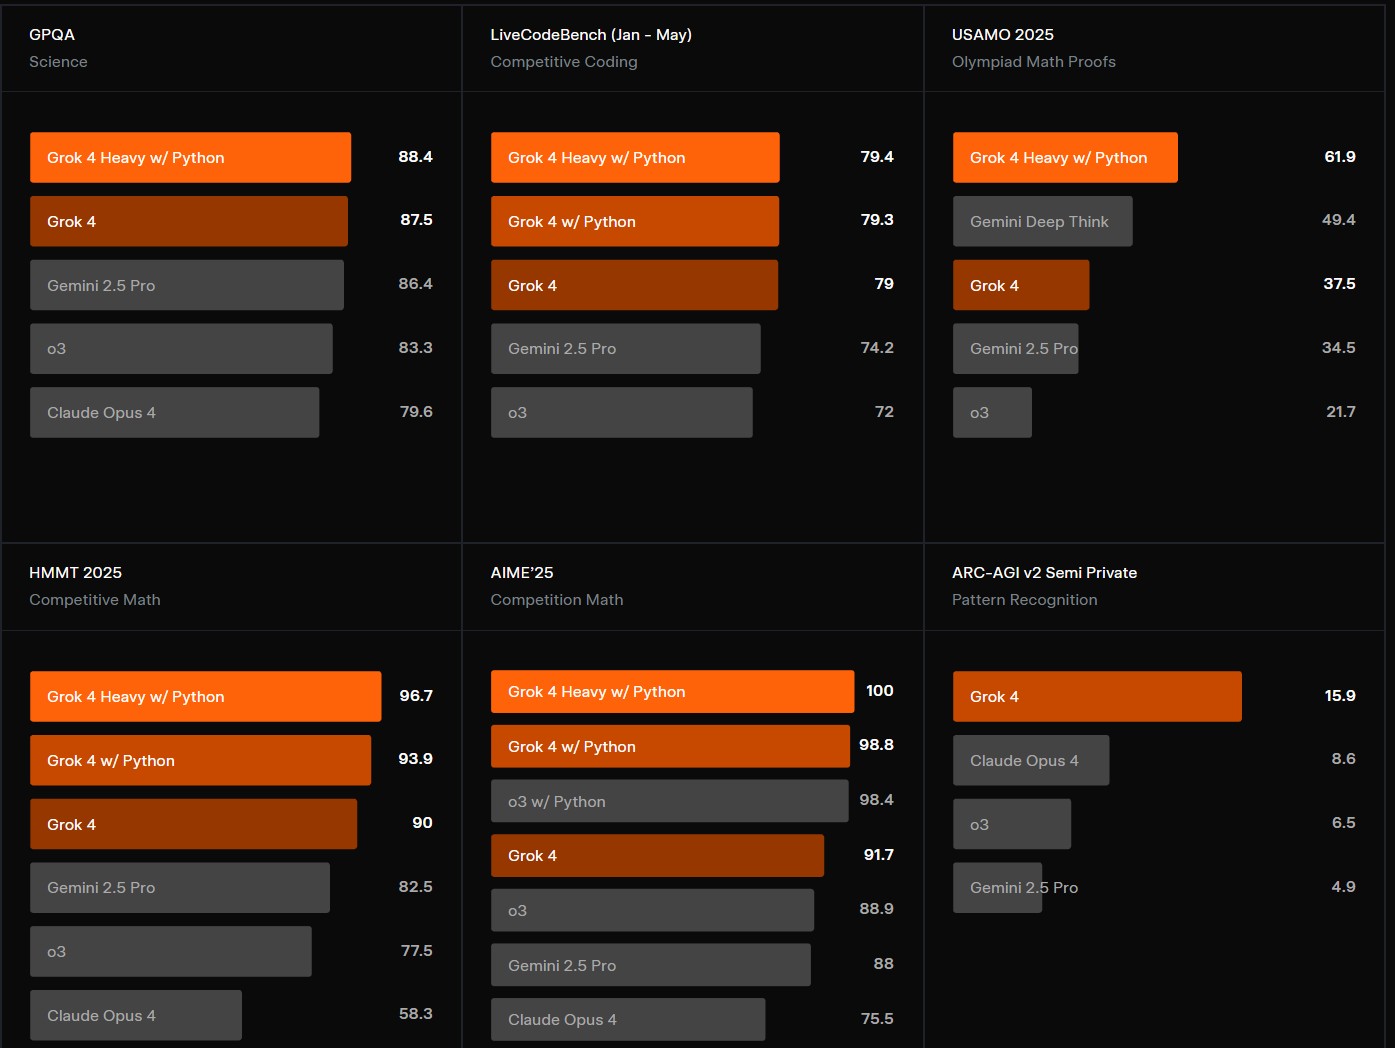Click Grok 4 Heavy w/ Python bar in LiveCodeBench
The image size is (1395, 1048).
635,157
